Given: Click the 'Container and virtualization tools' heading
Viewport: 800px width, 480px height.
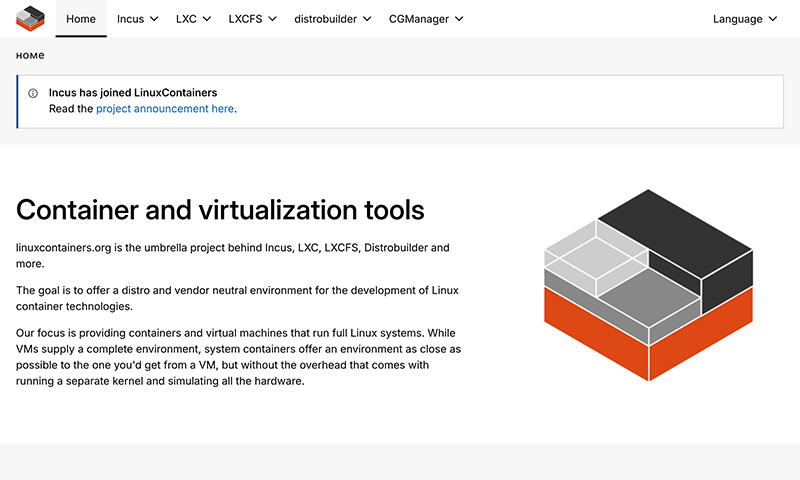Looking at the screenshot, I should tap(220, 210).
